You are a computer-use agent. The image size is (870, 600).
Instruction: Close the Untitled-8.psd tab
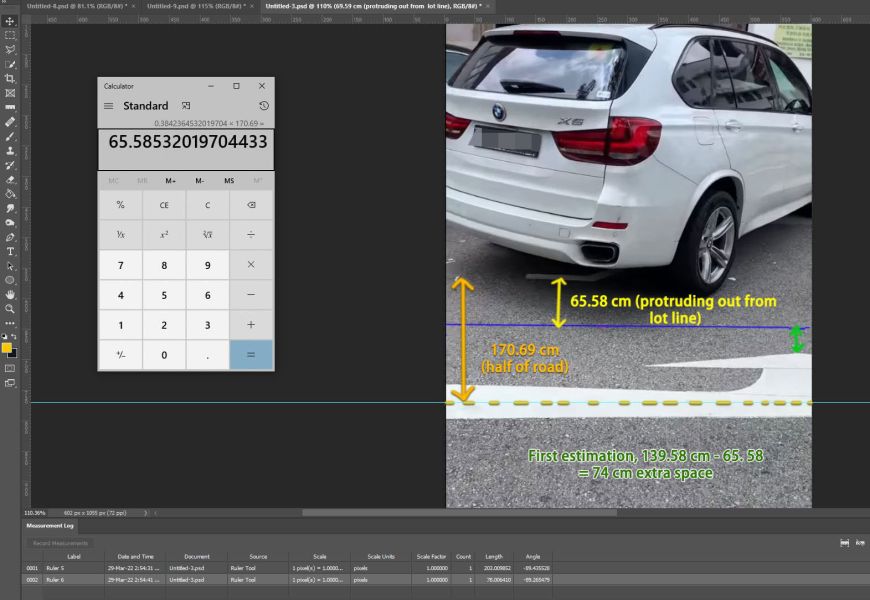[x=134, y=6]
